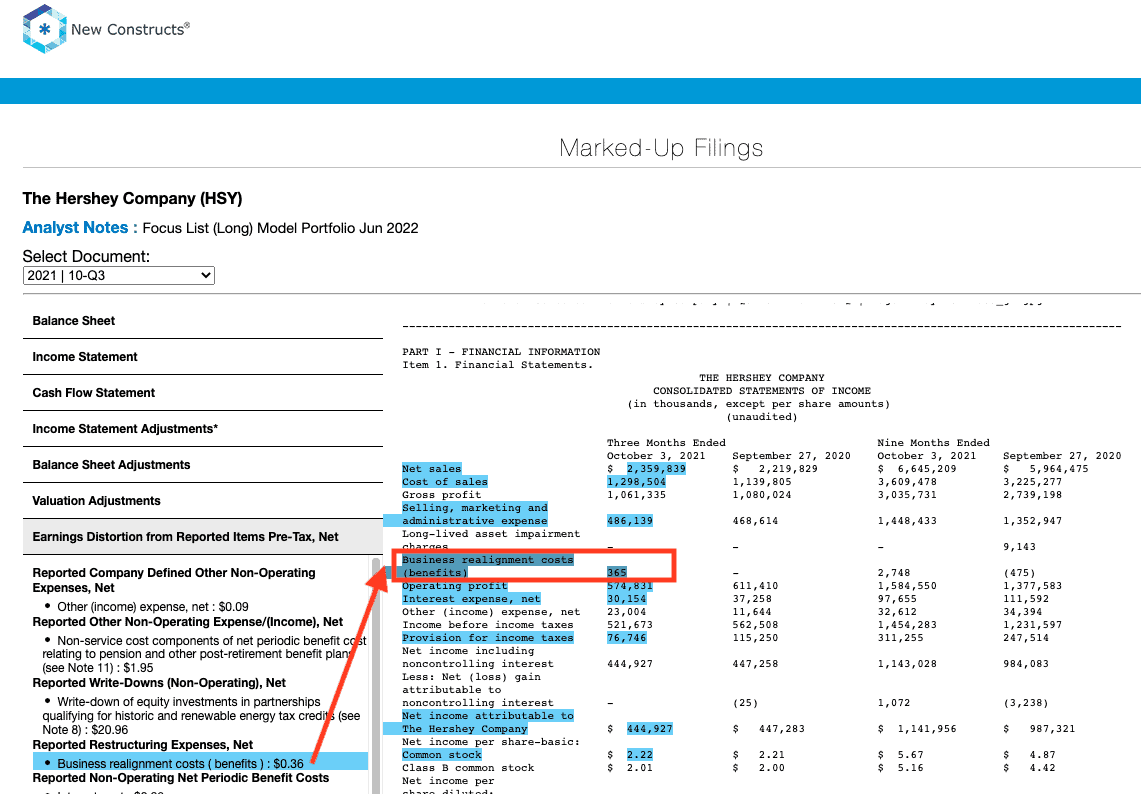Select the Non-service cost components of net periodic benefit item

point(204,654)
